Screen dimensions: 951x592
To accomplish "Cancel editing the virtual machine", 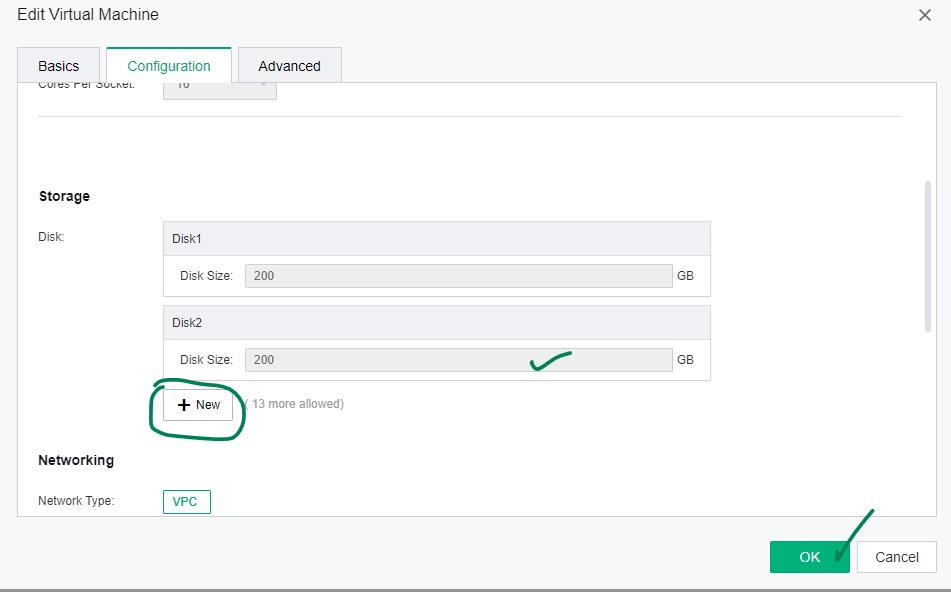I will (x=896, y=557).
